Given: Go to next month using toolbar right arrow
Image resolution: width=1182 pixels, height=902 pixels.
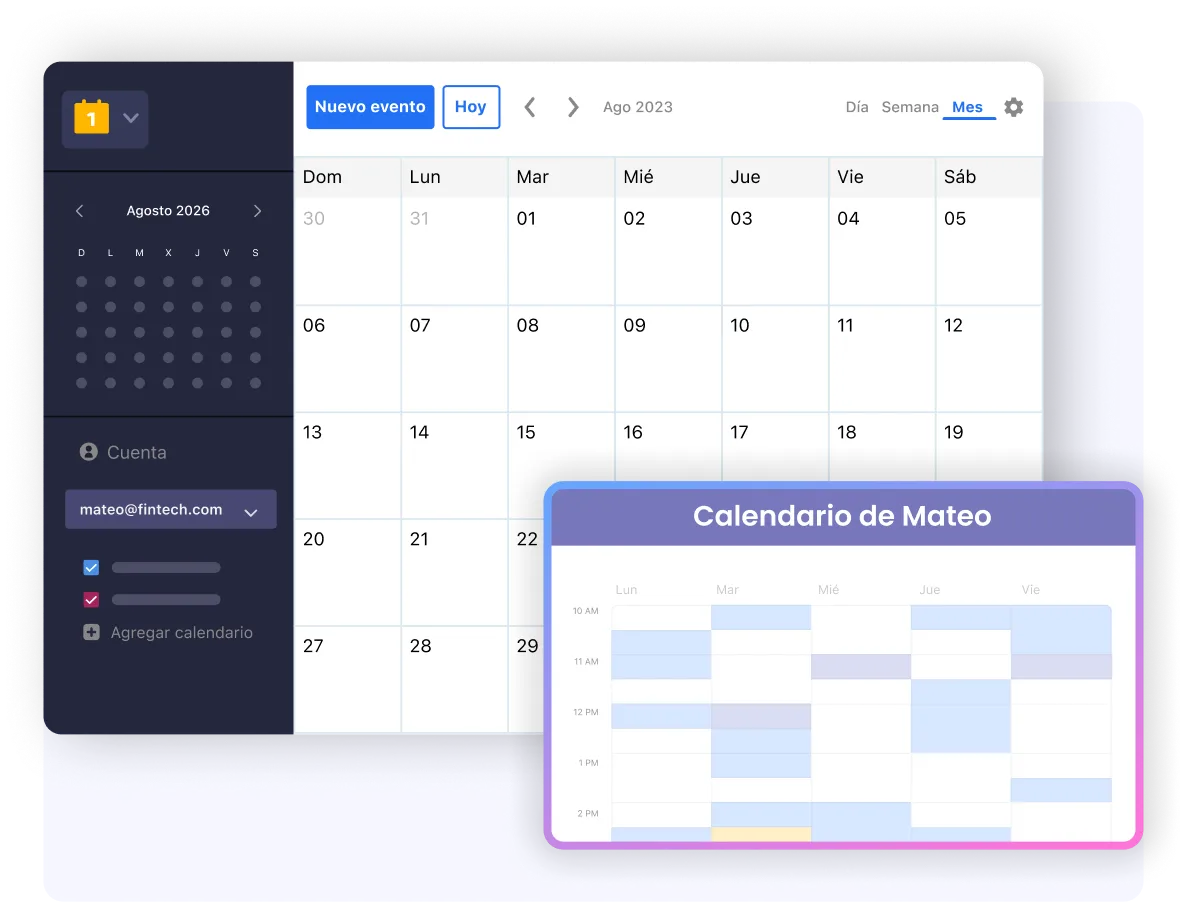Looking at the screenshot, I should [572, 107].
